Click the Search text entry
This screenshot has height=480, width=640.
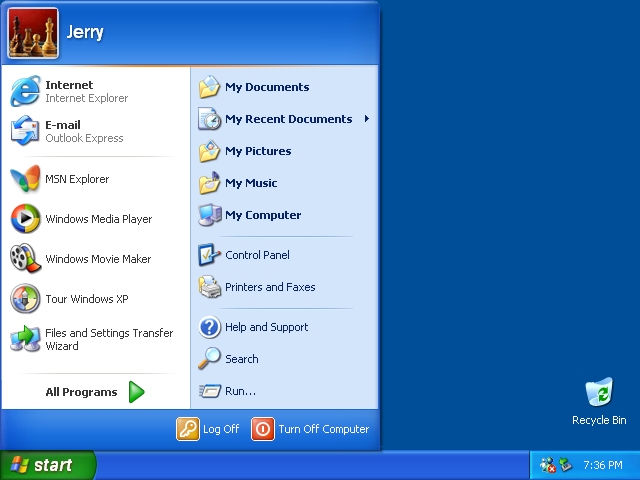point(242,359)
